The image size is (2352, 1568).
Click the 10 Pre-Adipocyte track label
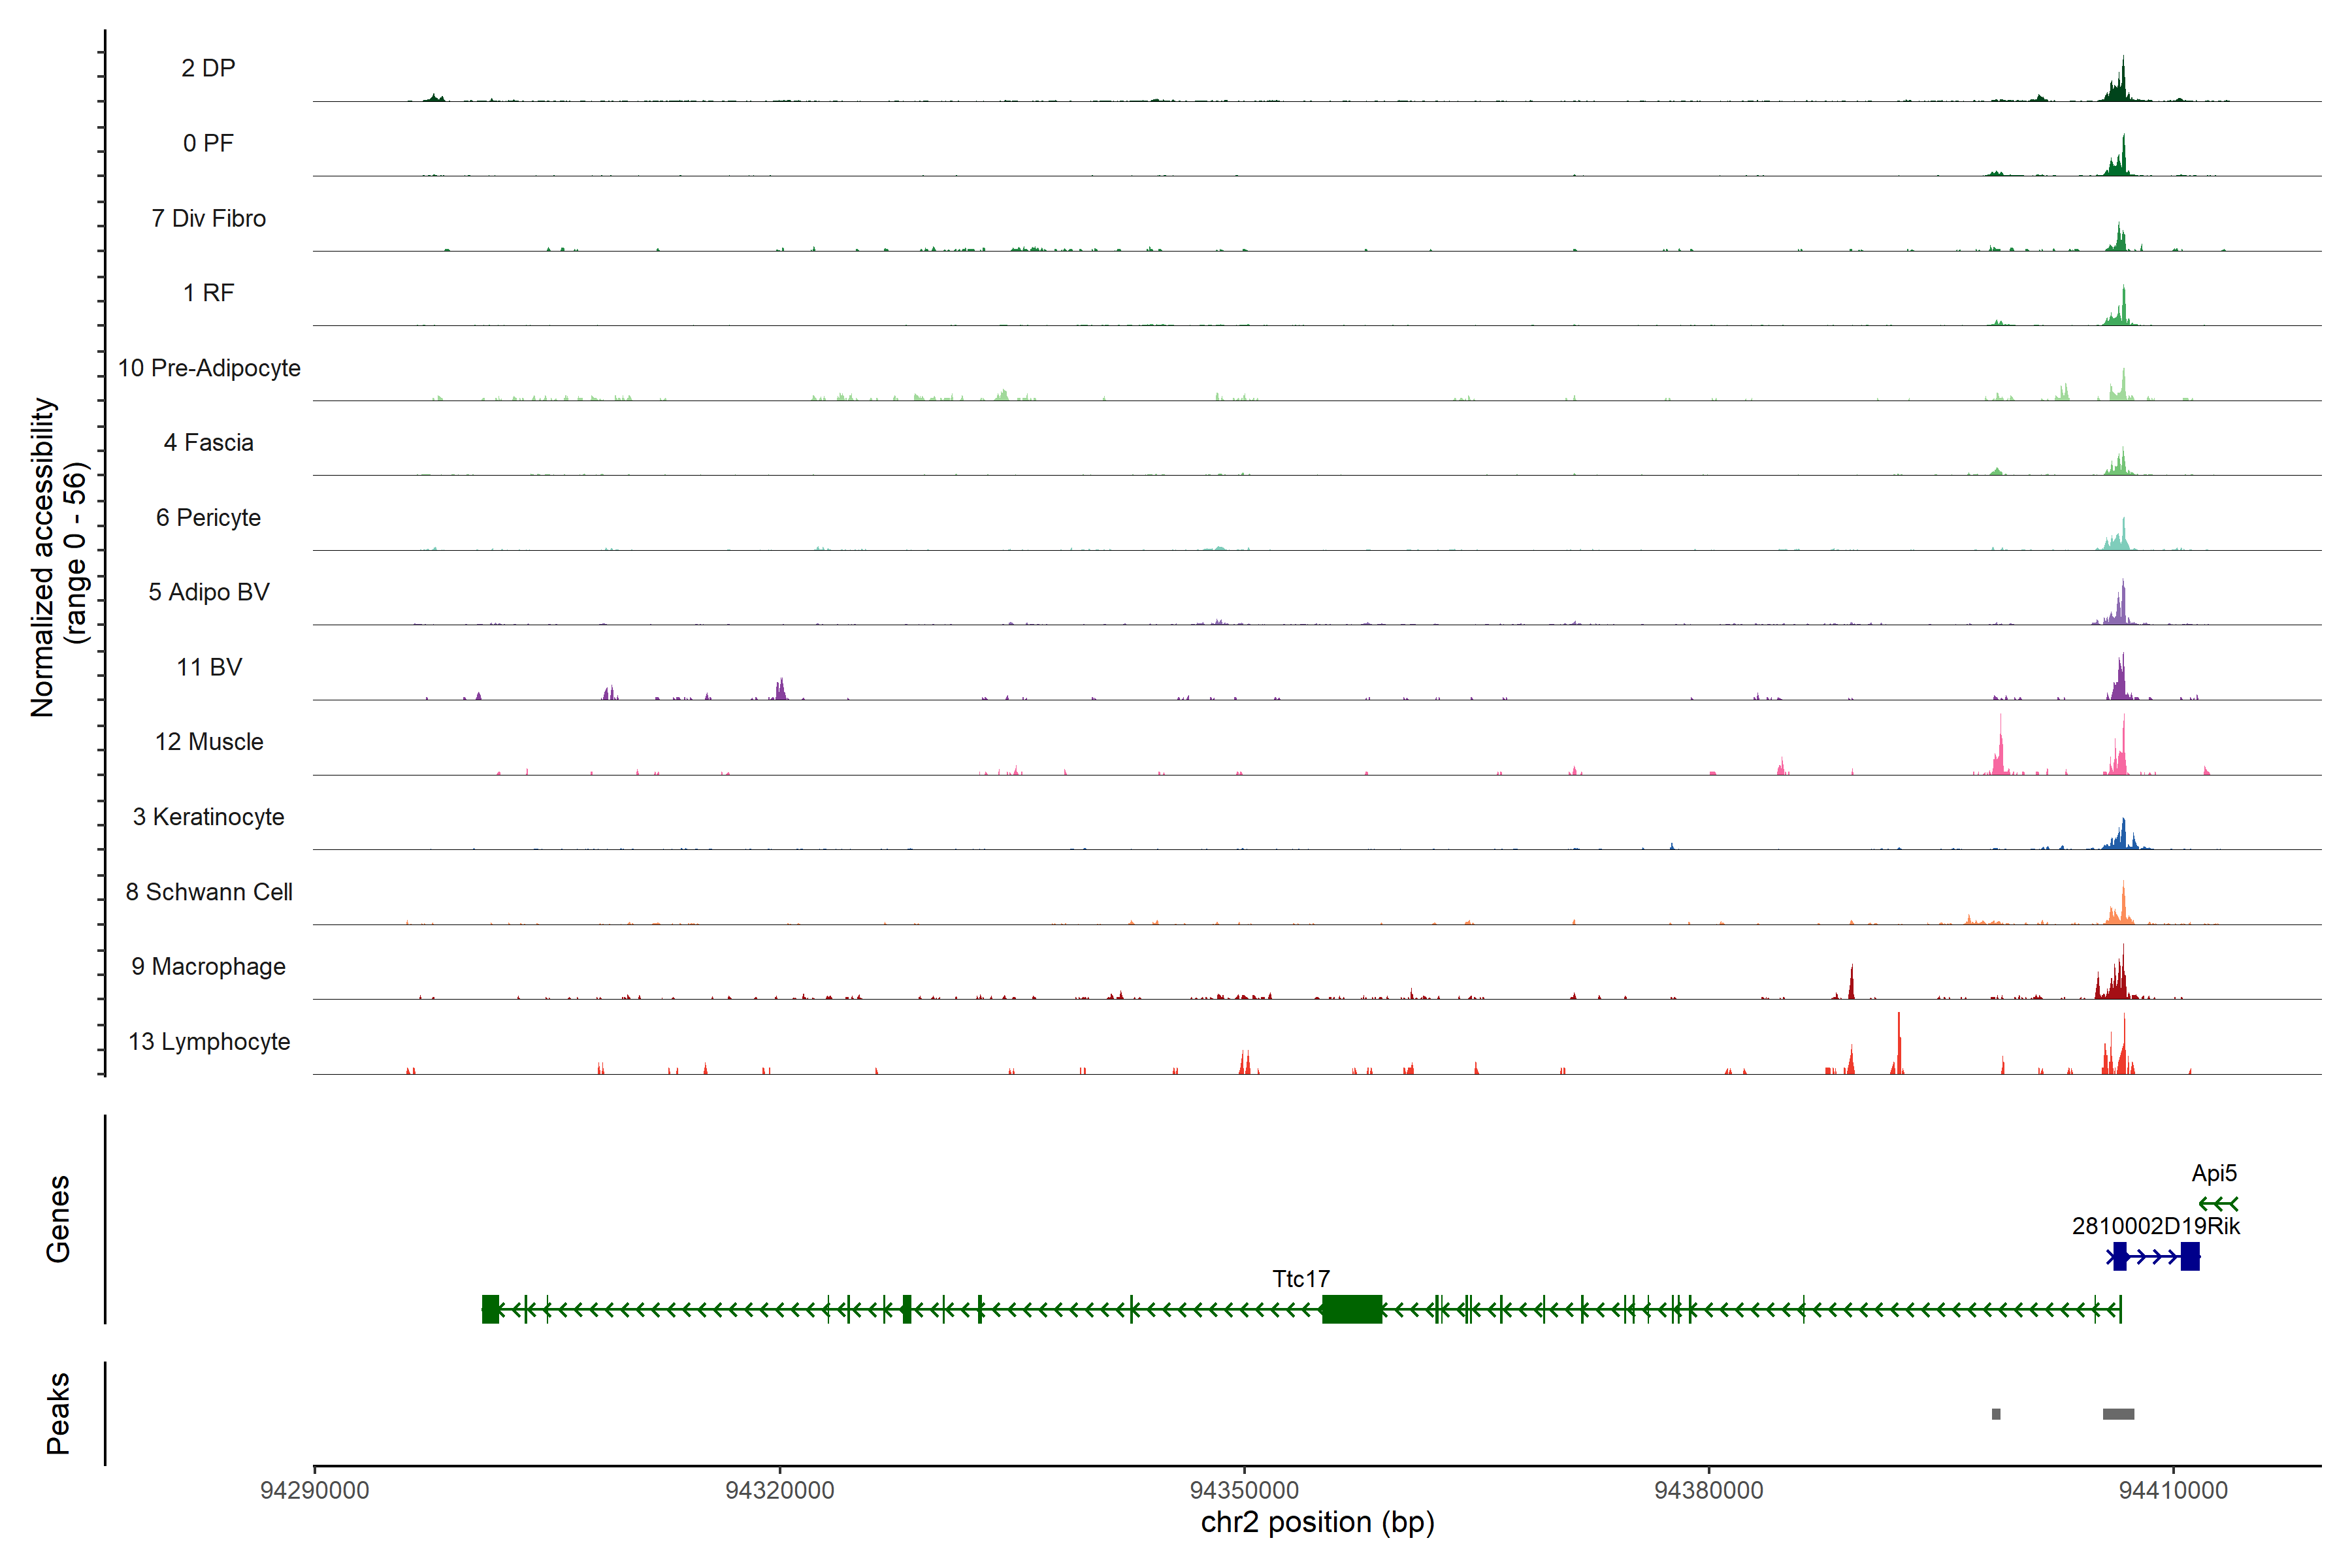pos(209,368)
